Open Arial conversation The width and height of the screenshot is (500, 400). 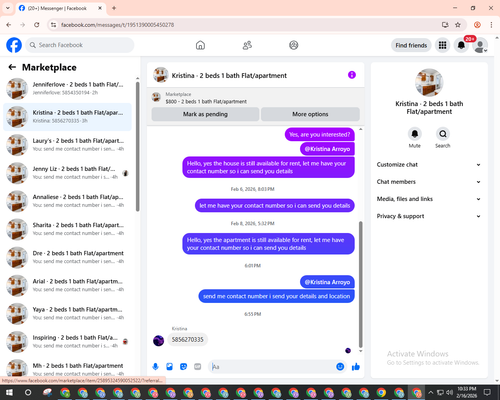click(68, 286)
